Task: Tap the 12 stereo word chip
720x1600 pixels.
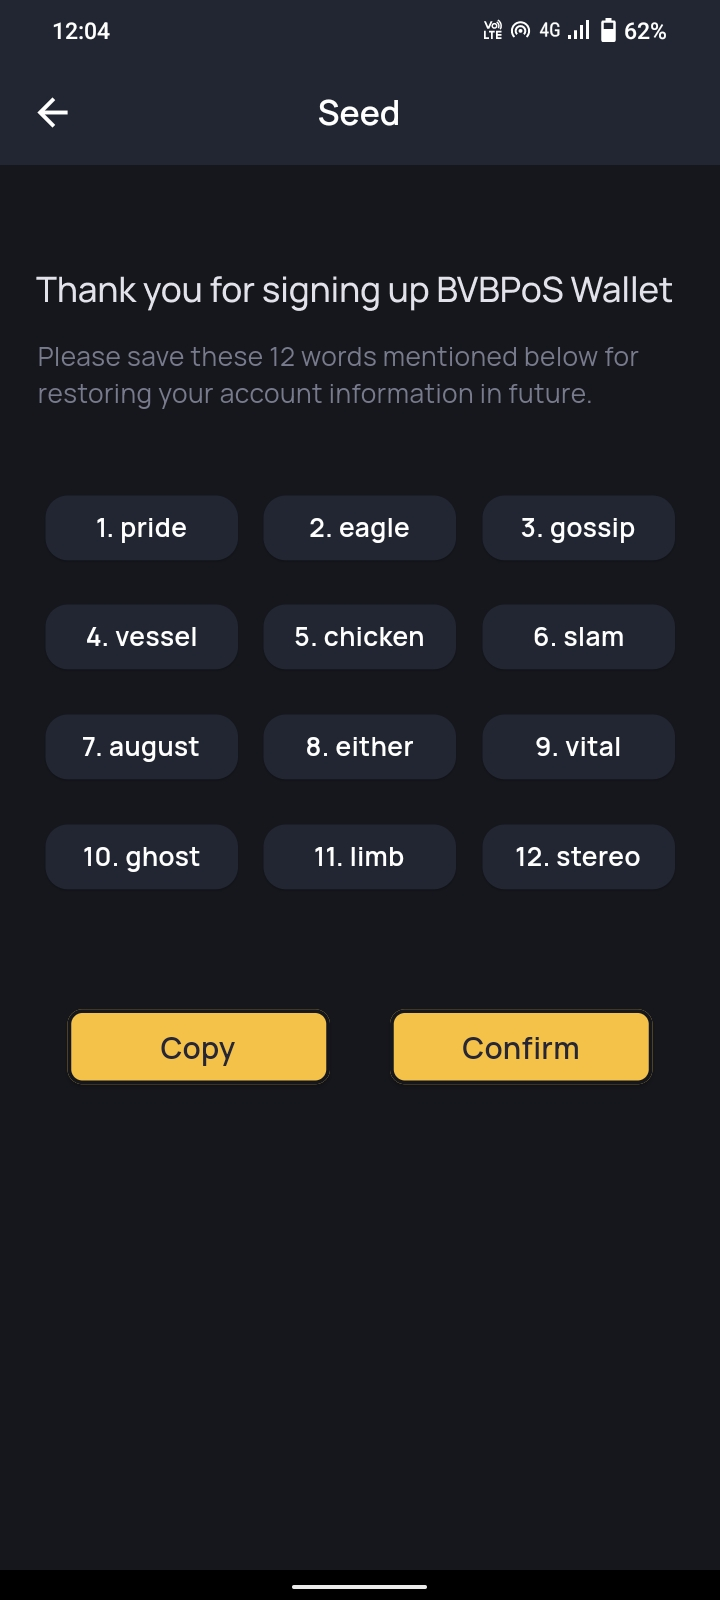Action: point(578,857)
